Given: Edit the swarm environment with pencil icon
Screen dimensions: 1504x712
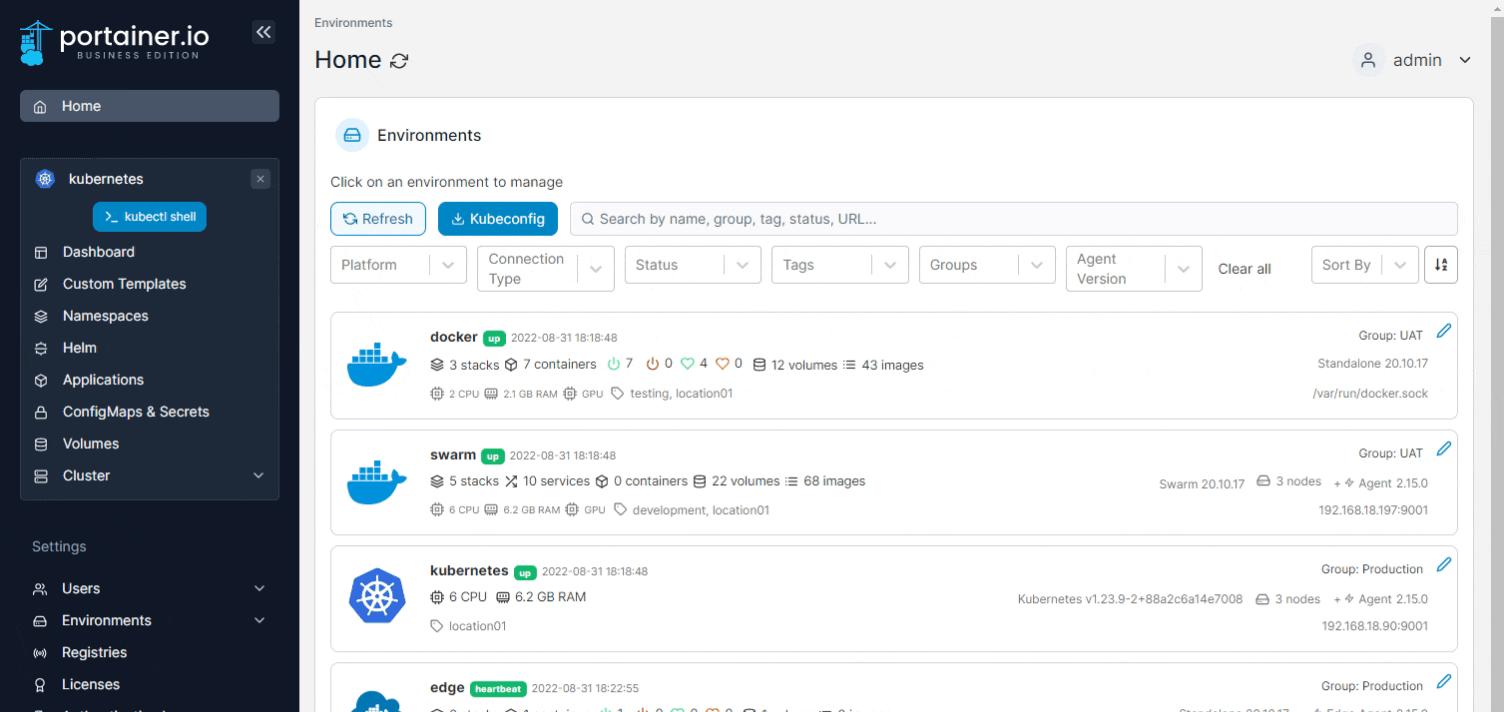Looking at the screenshot, I should click(x=1443, y=449).
